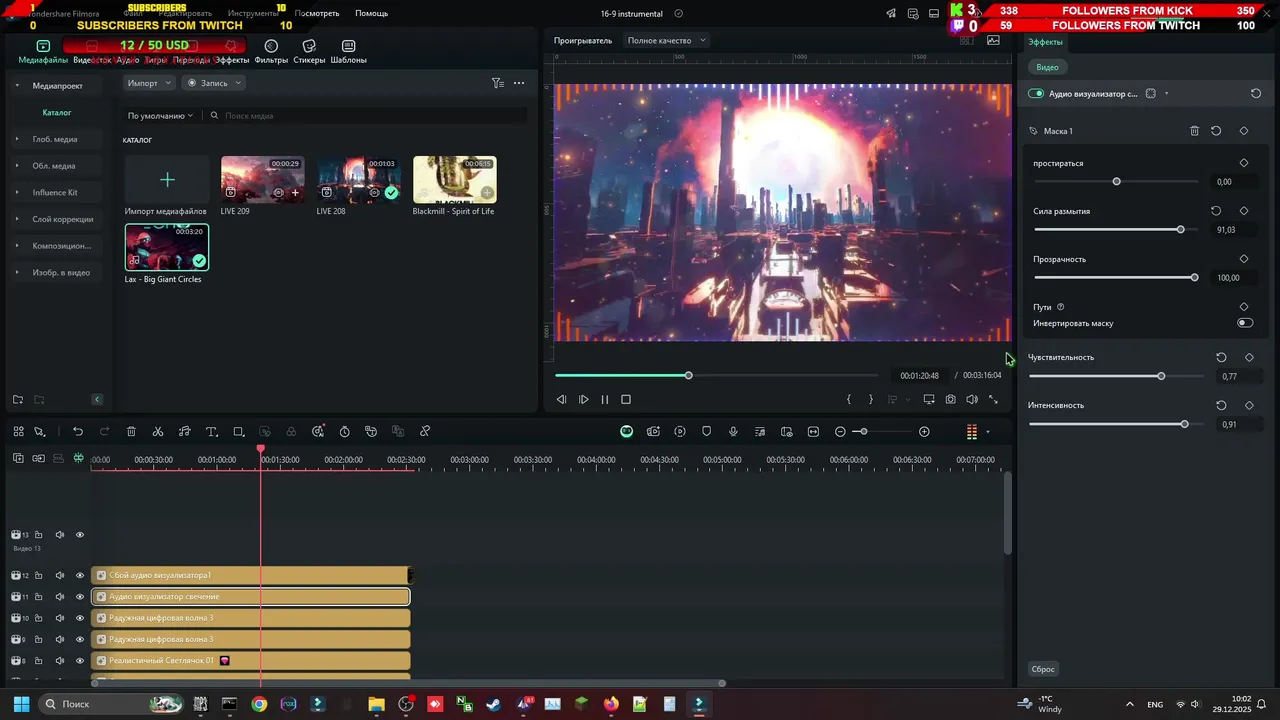The width and height of the screenshot is (1280, 720).
Task: Collapse the Медиапроект tree section
Action: coord(17,86)
